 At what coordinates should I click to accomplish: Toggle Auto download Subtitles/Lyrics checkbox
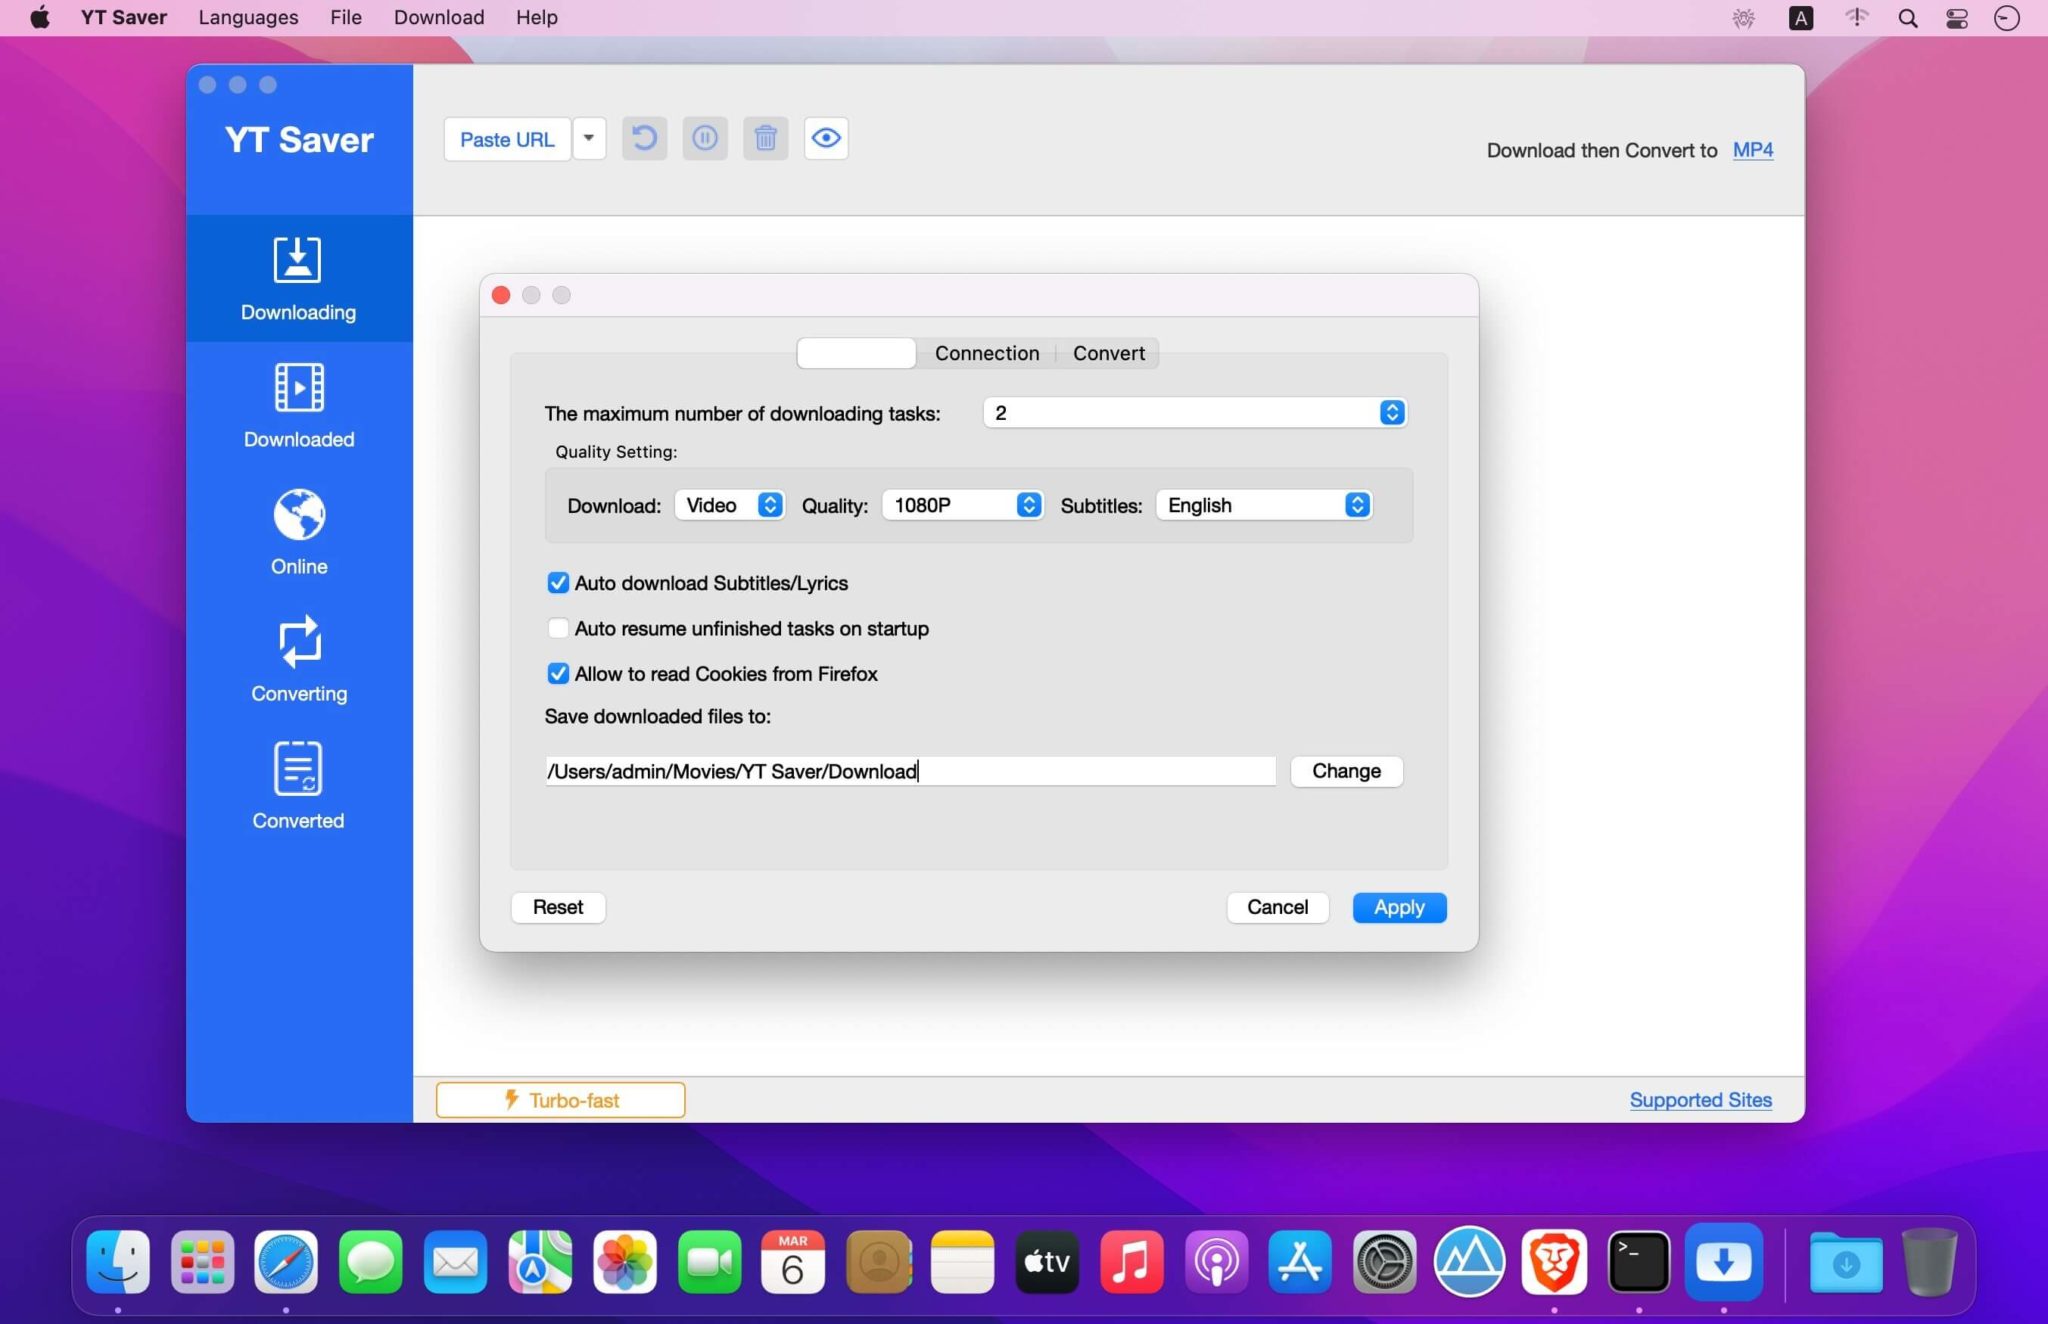[x=557, y=582]
